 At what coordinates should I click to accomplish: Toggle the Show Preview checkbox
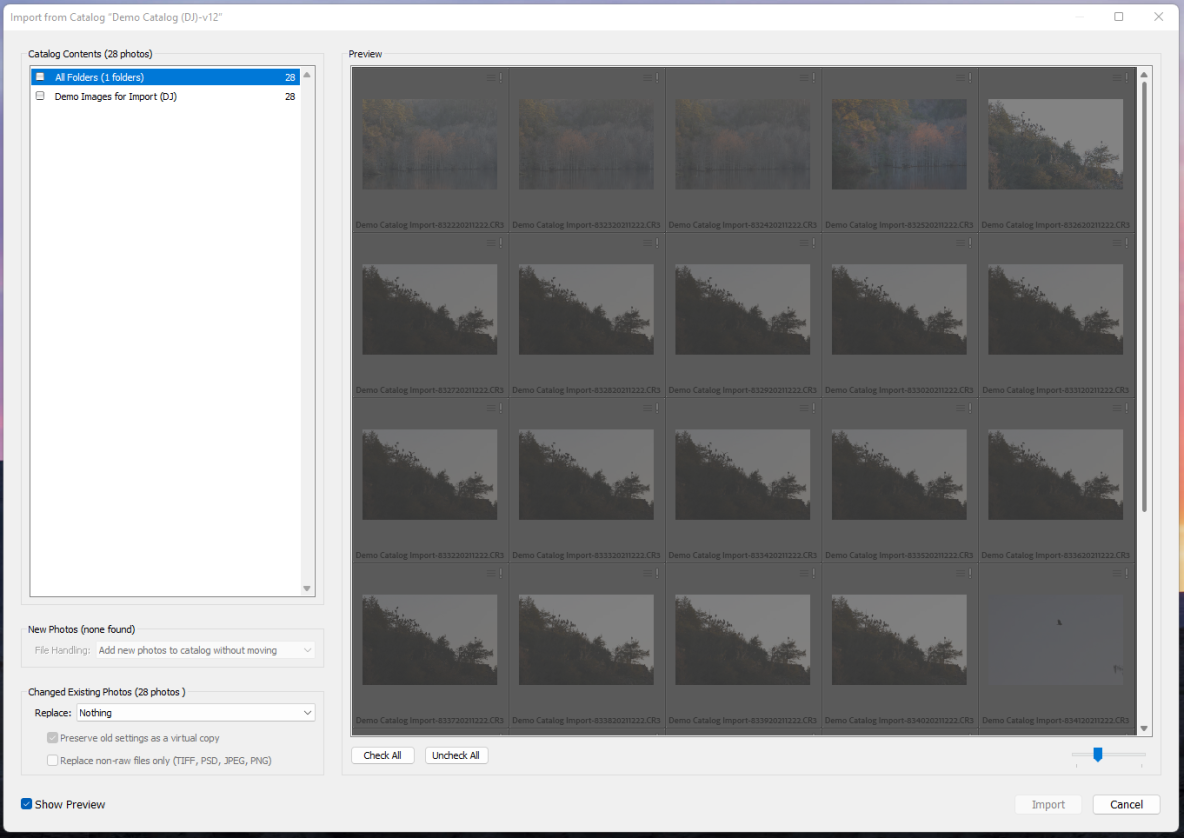tap(24, 804)
